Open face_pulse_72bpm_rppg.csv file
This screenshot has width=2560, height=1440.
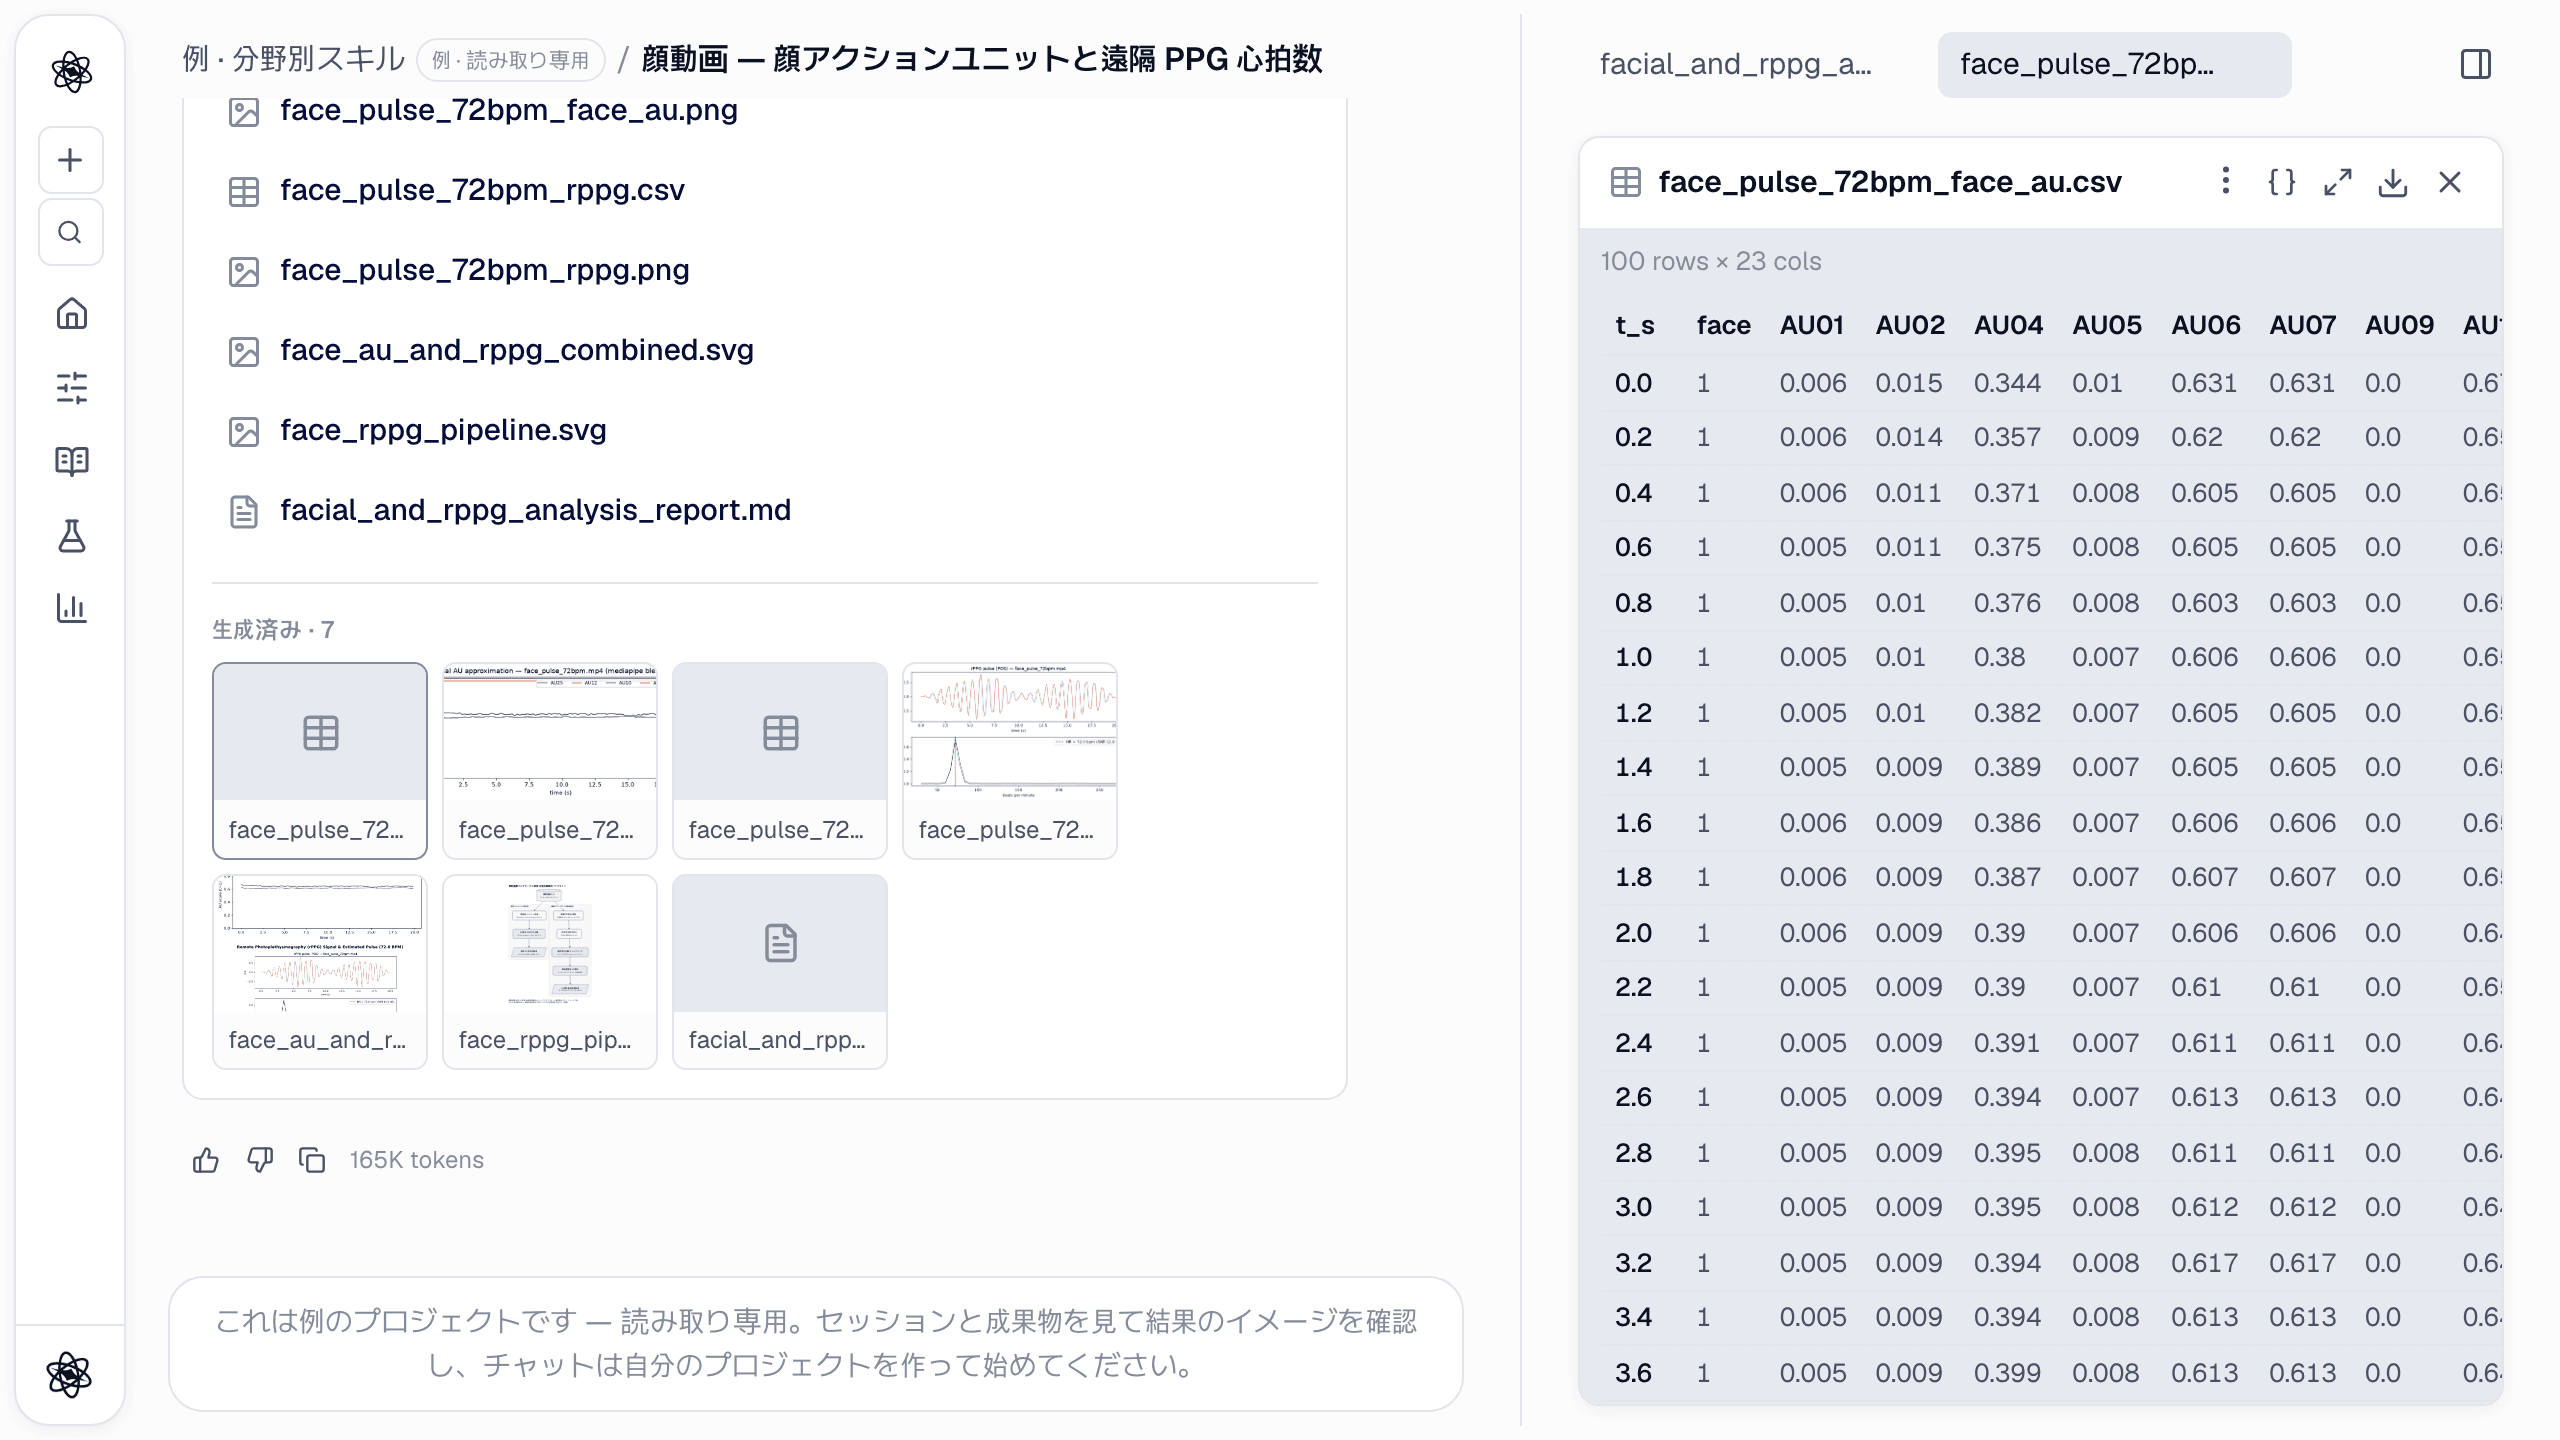(482, 190)
